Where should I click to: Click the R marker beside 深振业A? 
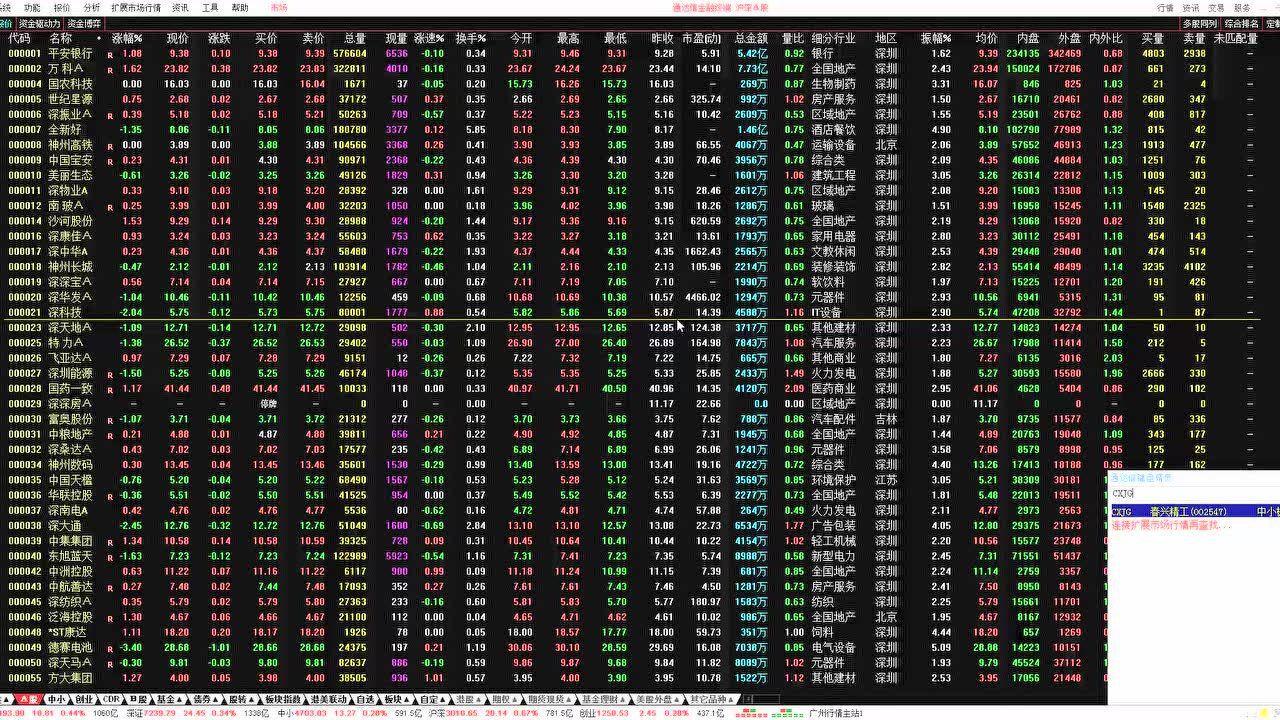coord(109,116)
